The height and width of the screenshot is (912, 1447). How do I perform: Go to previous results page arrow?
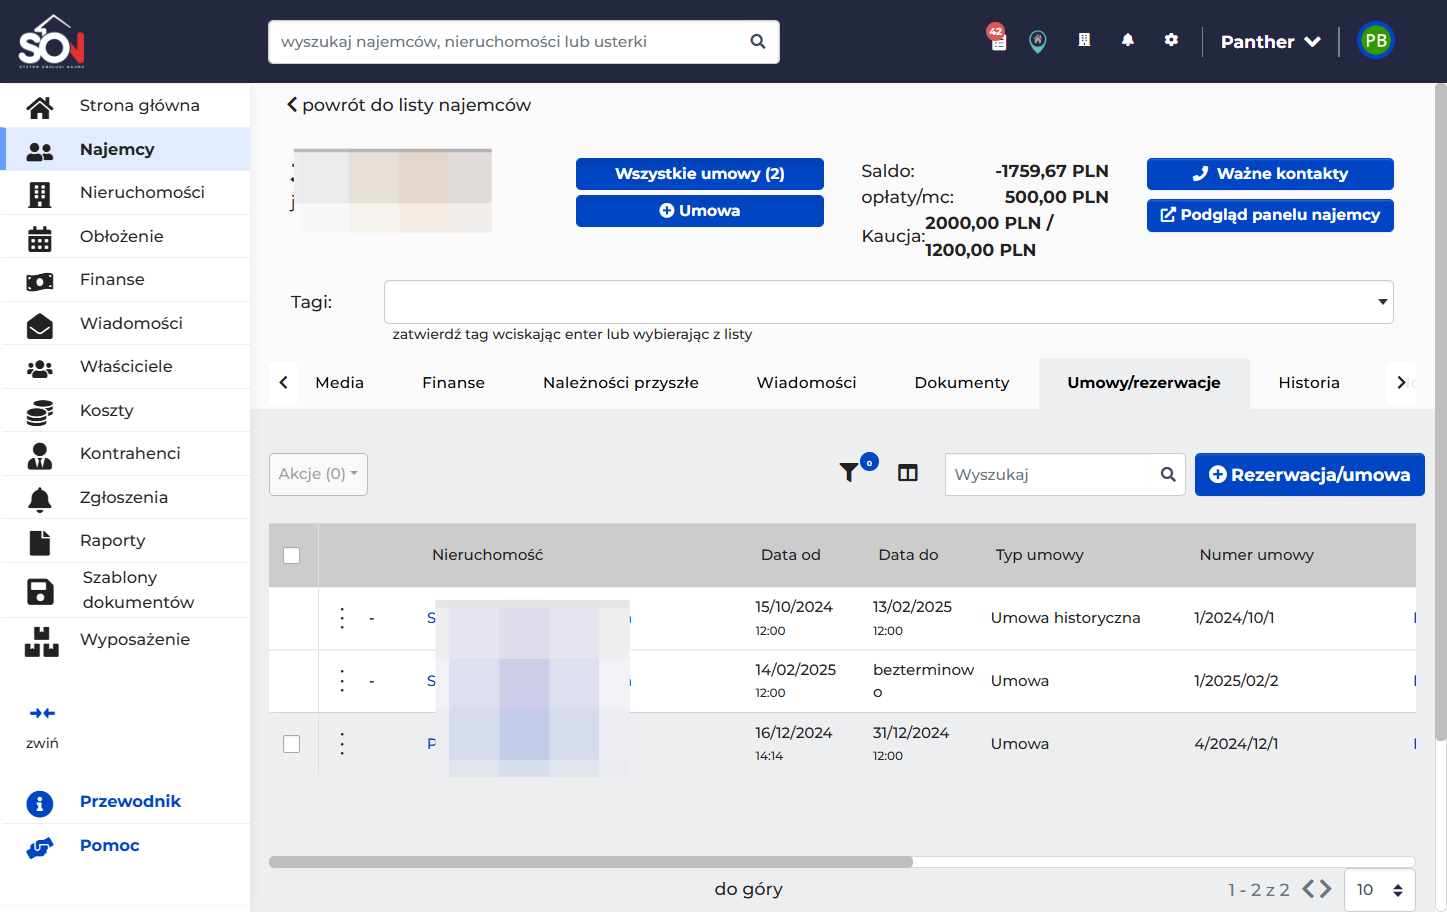pos(1309,889)
